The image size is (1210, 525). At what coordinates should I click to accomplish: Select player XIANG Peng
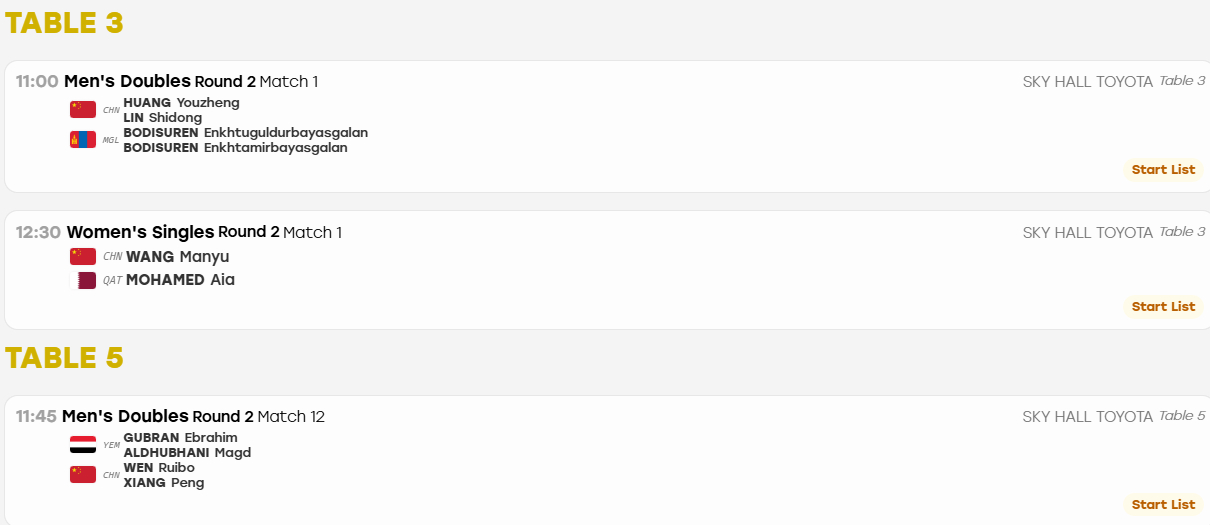pyautogui.click(x=163, y=483)
